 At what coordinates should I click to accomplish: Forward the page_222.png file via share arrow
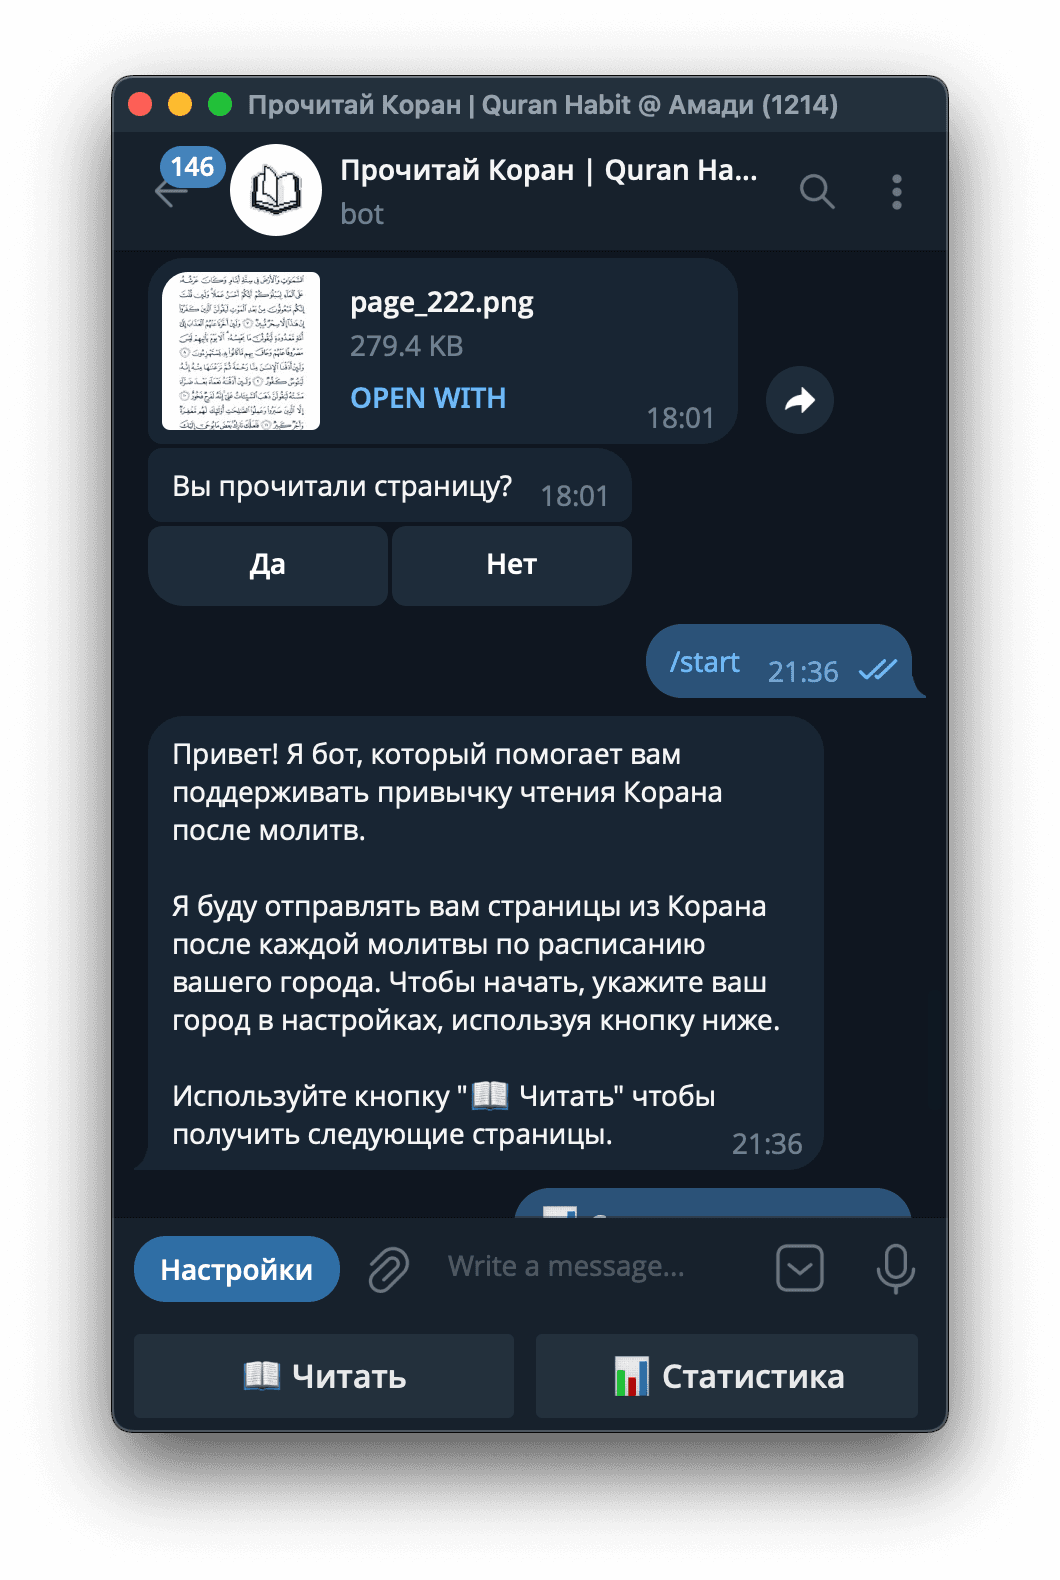click(800, 400)
